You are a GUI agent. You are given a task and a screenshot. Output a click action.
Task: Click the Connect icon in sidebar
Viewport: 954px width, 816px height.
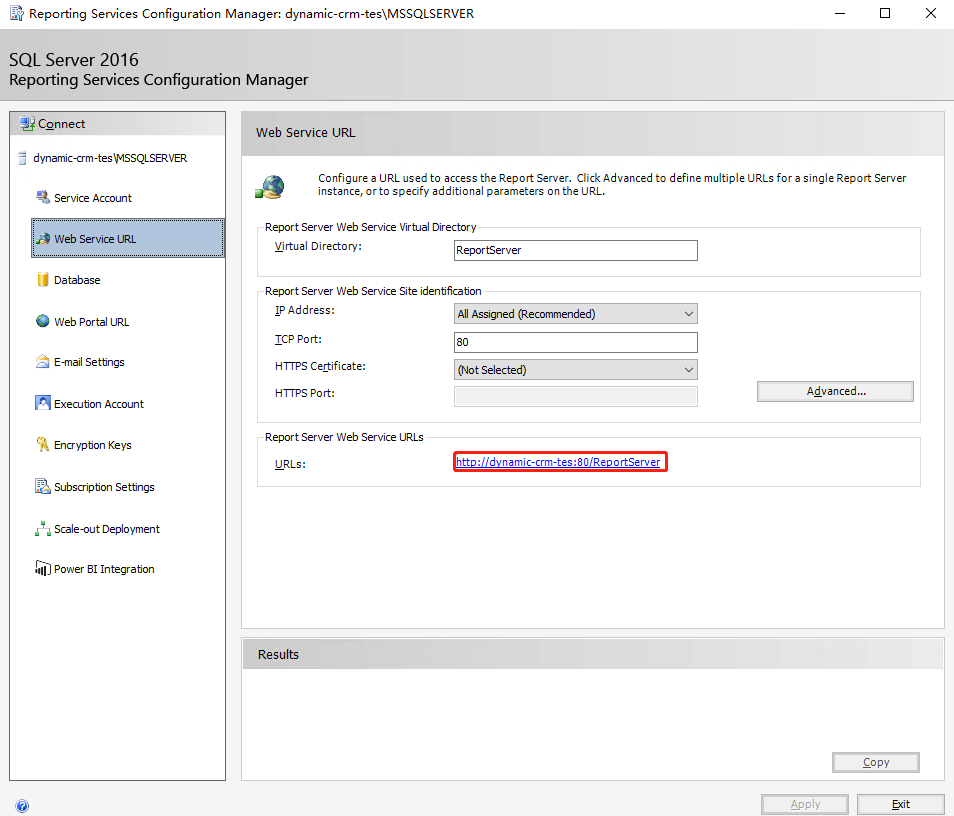27,124
